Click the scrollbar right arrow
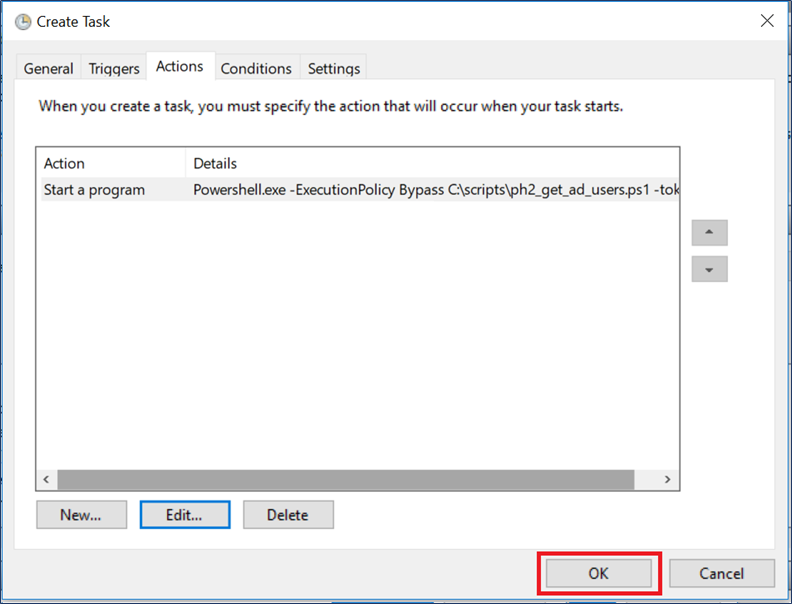Screen dimensions: 792x604 coord(669,480)
